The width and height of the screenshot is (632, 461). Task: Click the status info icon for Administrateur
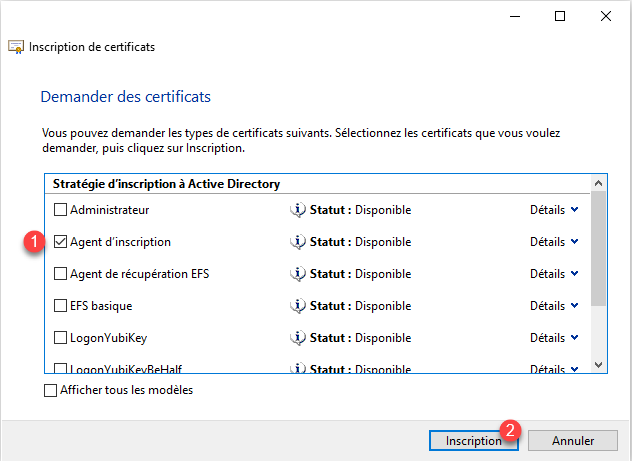click(297, 210)
